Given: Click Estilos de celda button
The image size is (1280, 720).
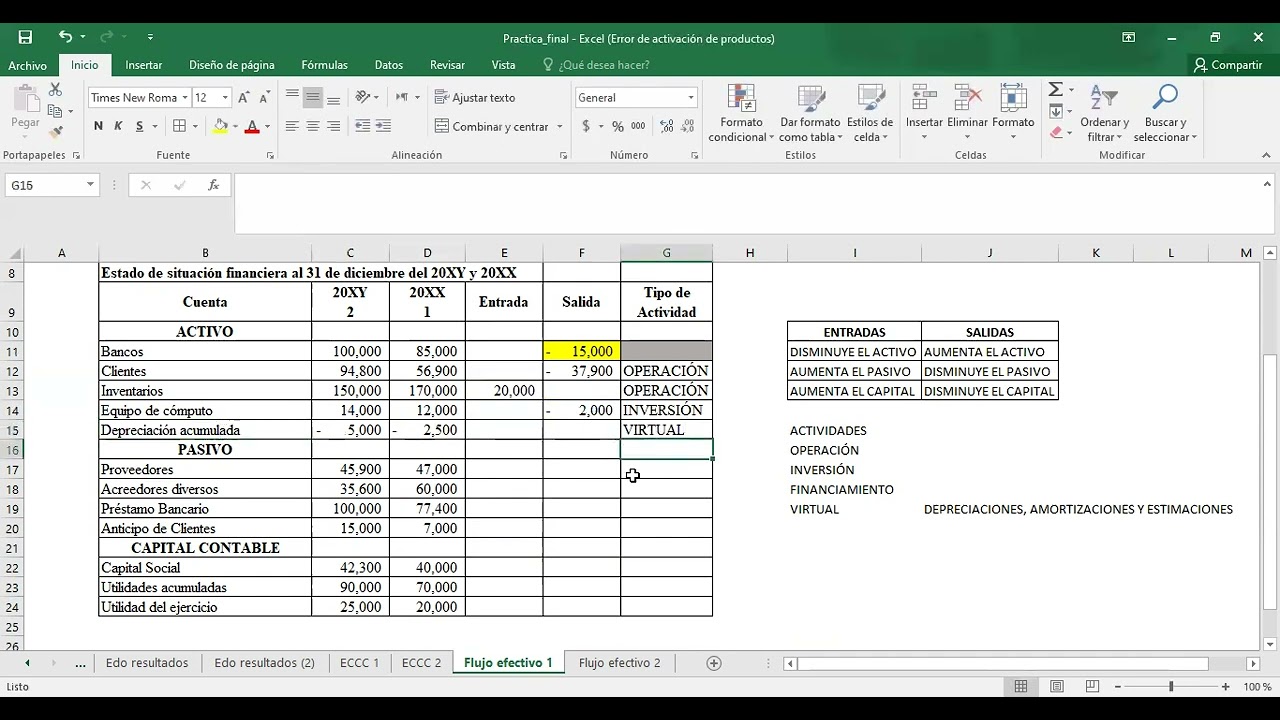Looking at the screenshot, I should (870, 113).
